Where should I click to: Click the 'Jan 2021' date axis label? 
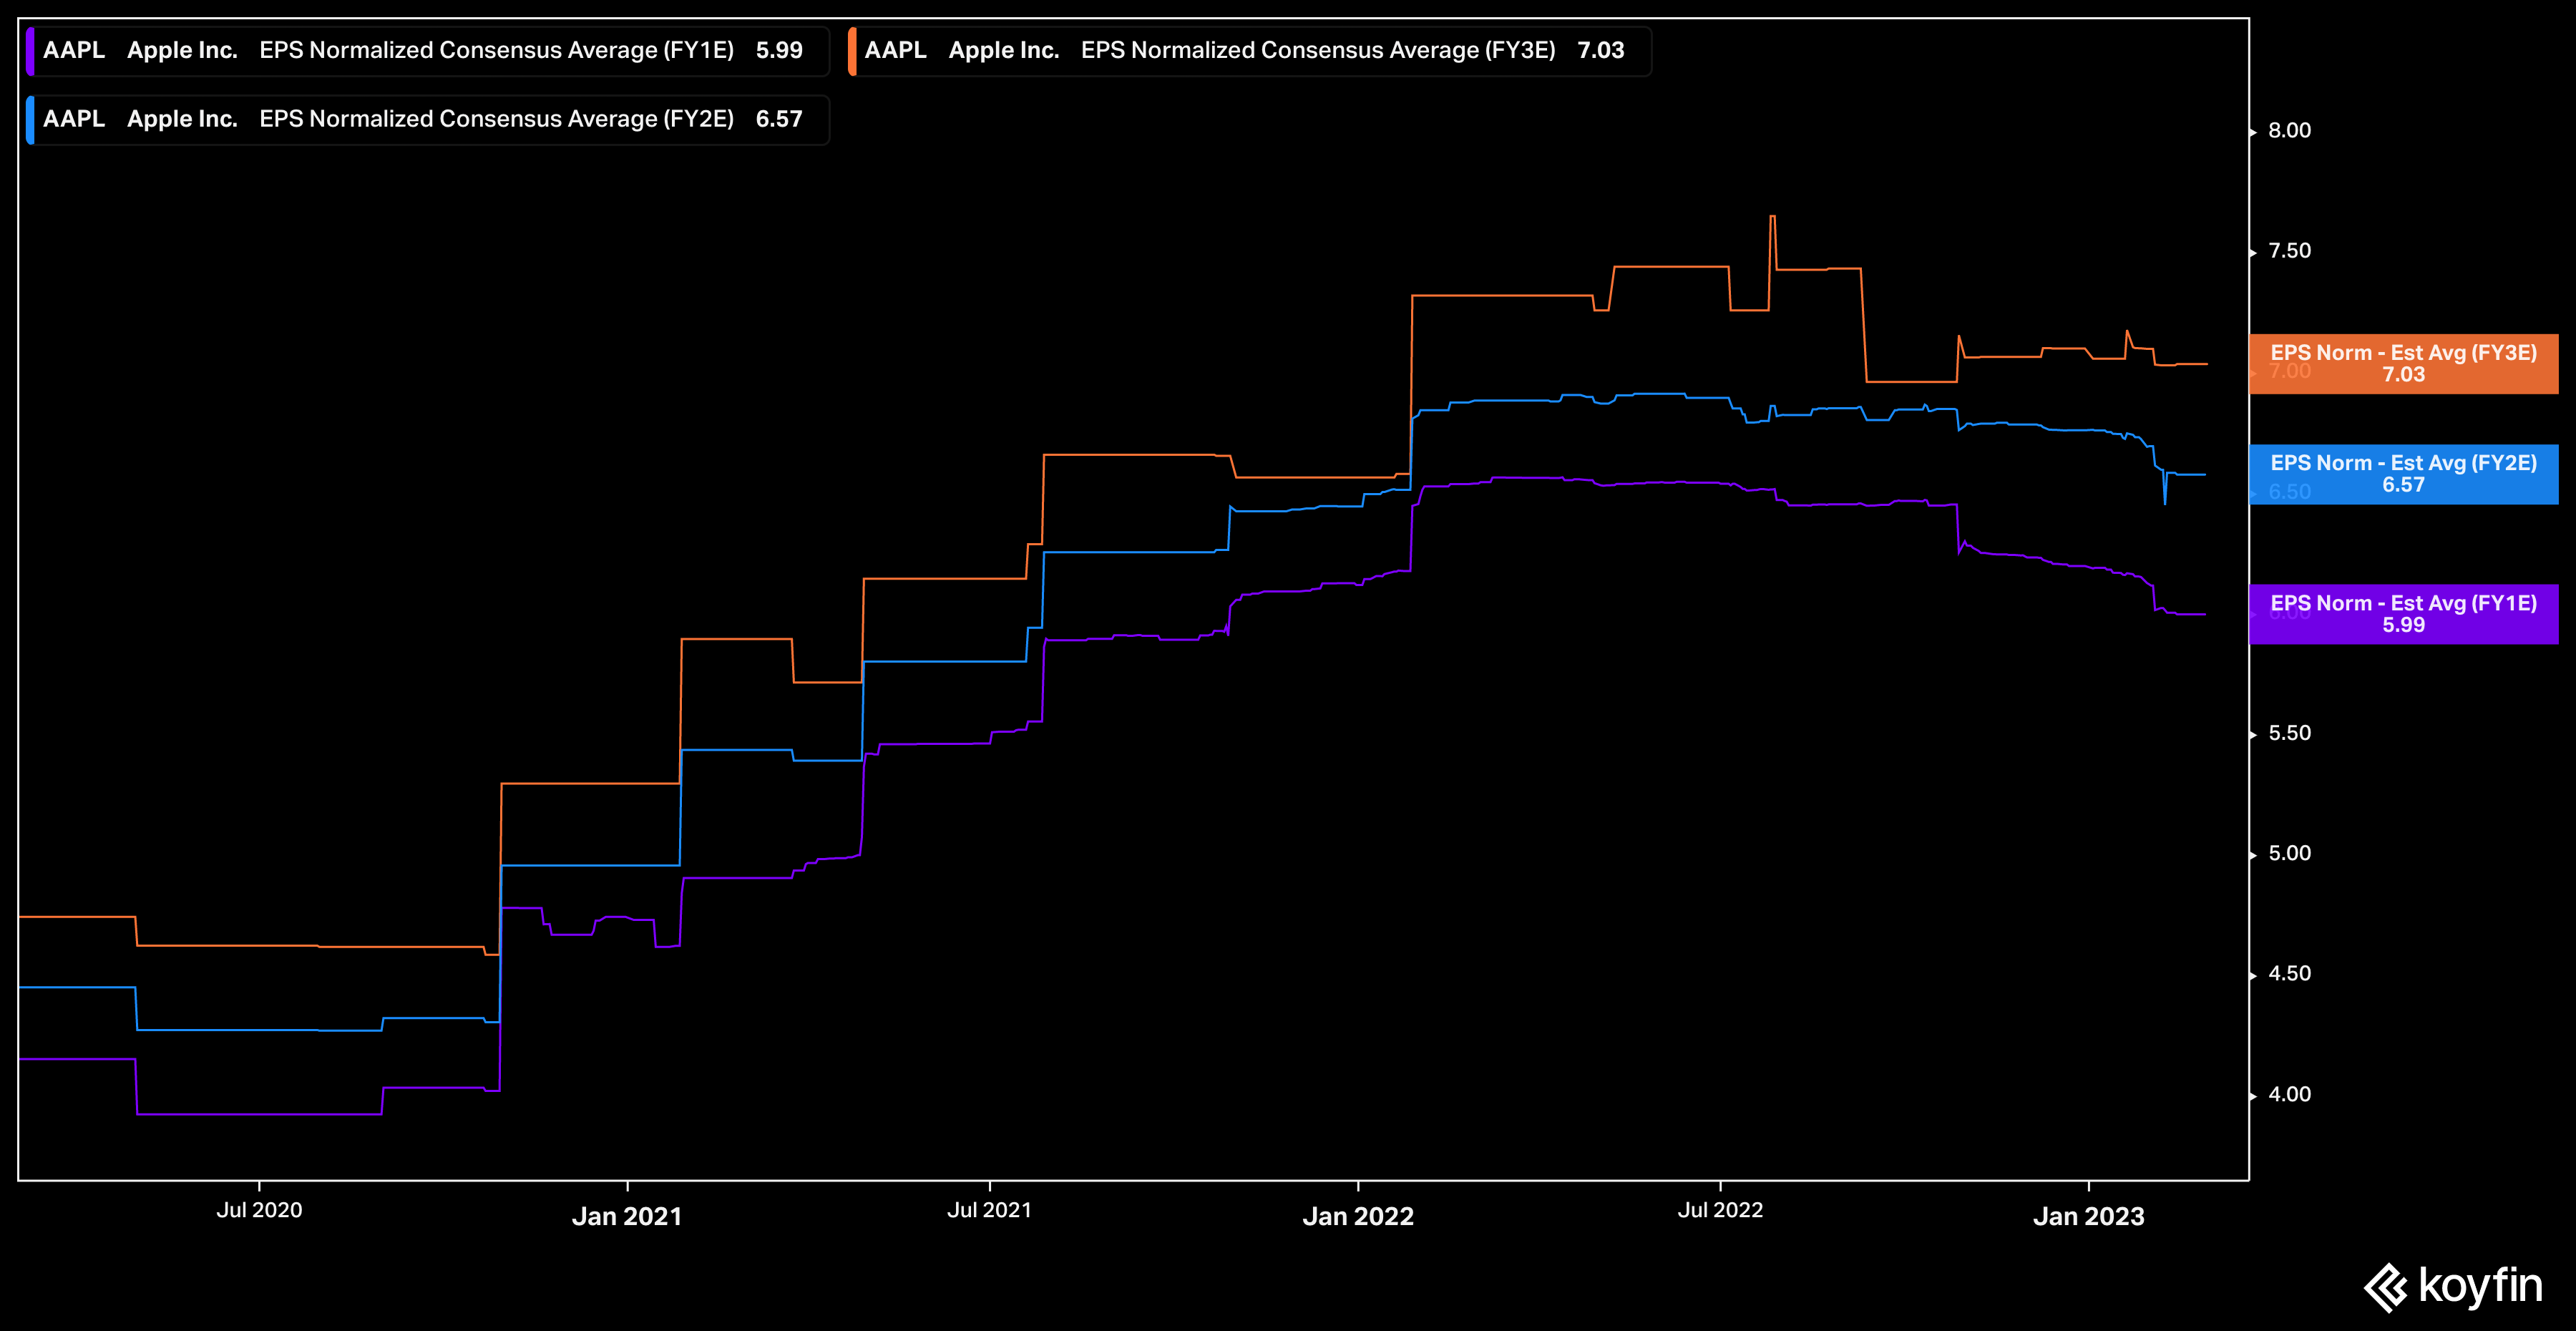(627, 1216)
